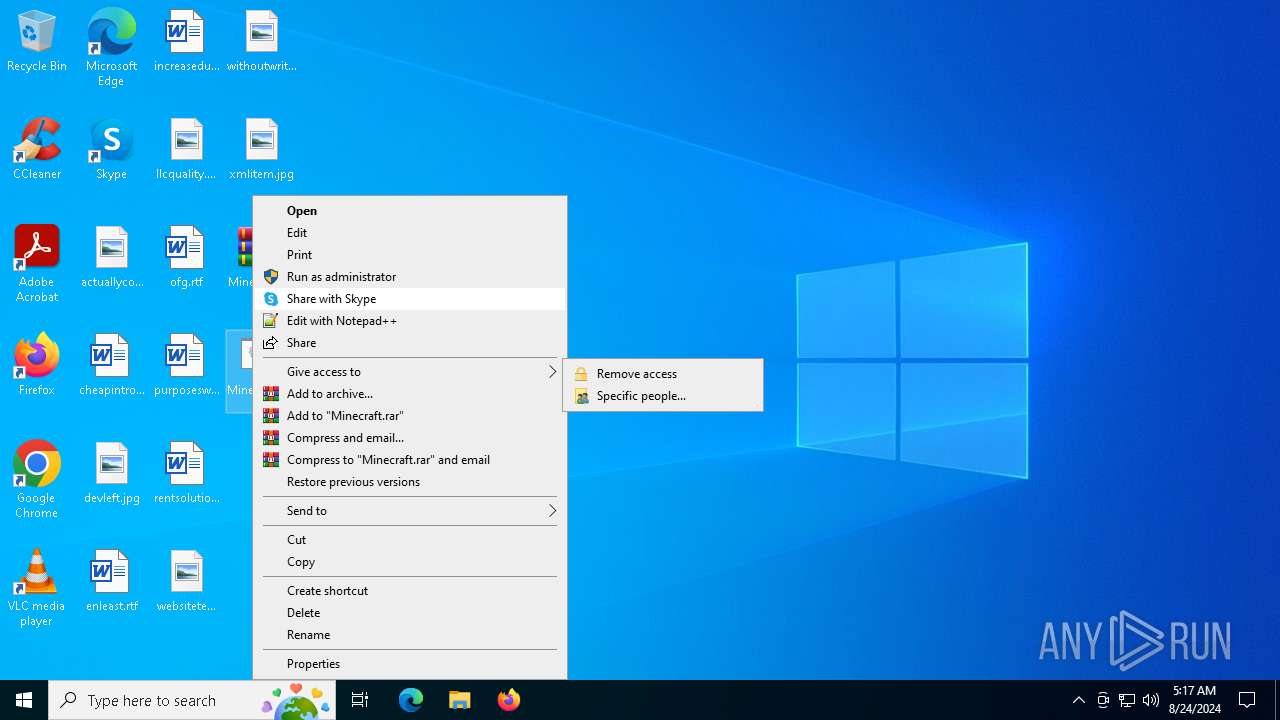Image resolution: width=1280 pixels, height=720 pixels.
Task: Select the purposesw... Word document icon
Action: tap(186, 366)
